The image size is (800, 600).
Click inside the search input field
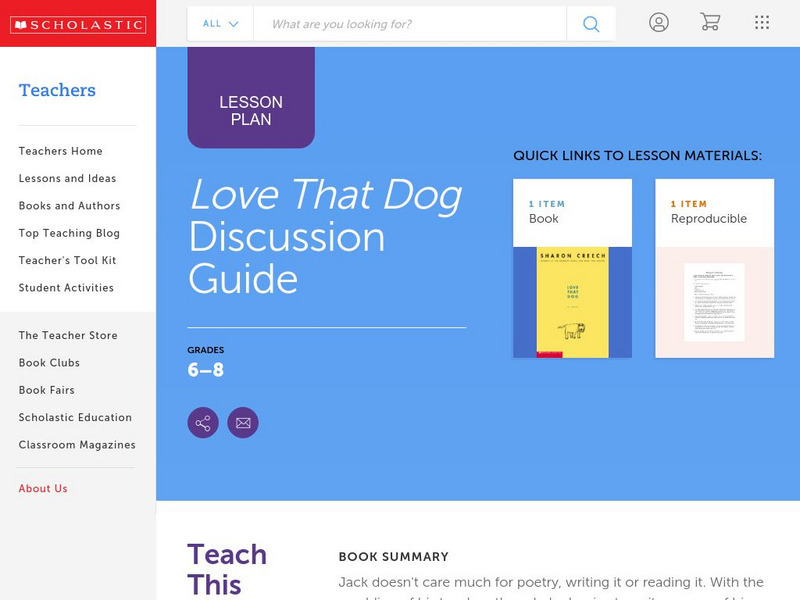pos(400,24)
